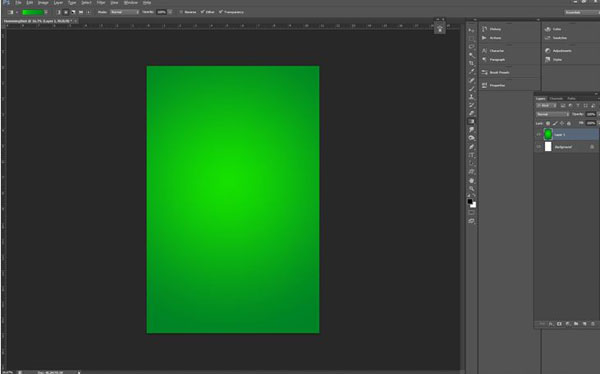The width and height of the screenshot is (600, 374).
Task: Select the Clone Stamp tool
Action: [471, 97]
